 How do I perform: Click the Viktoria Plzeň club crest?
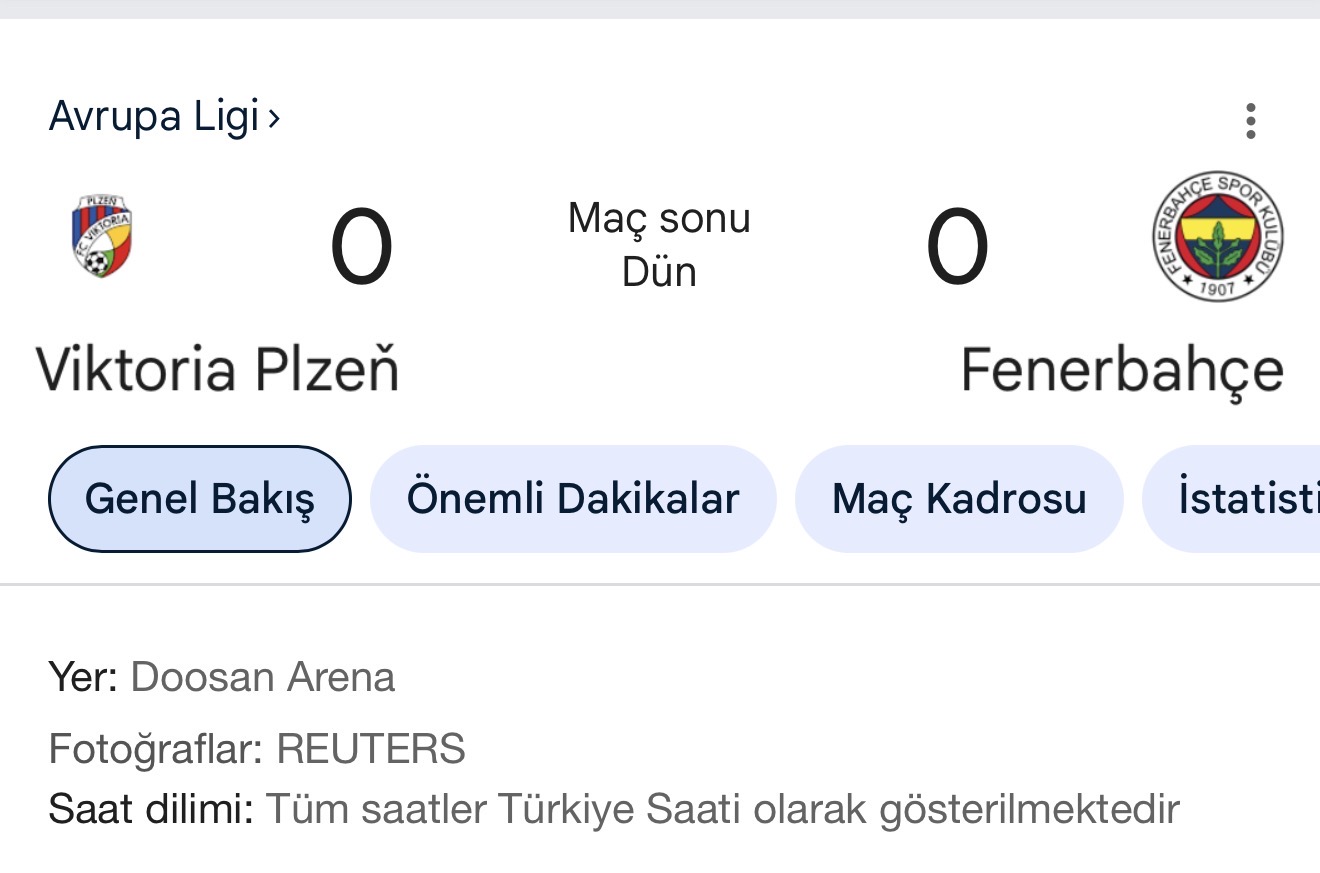click(x=102, y=237)
